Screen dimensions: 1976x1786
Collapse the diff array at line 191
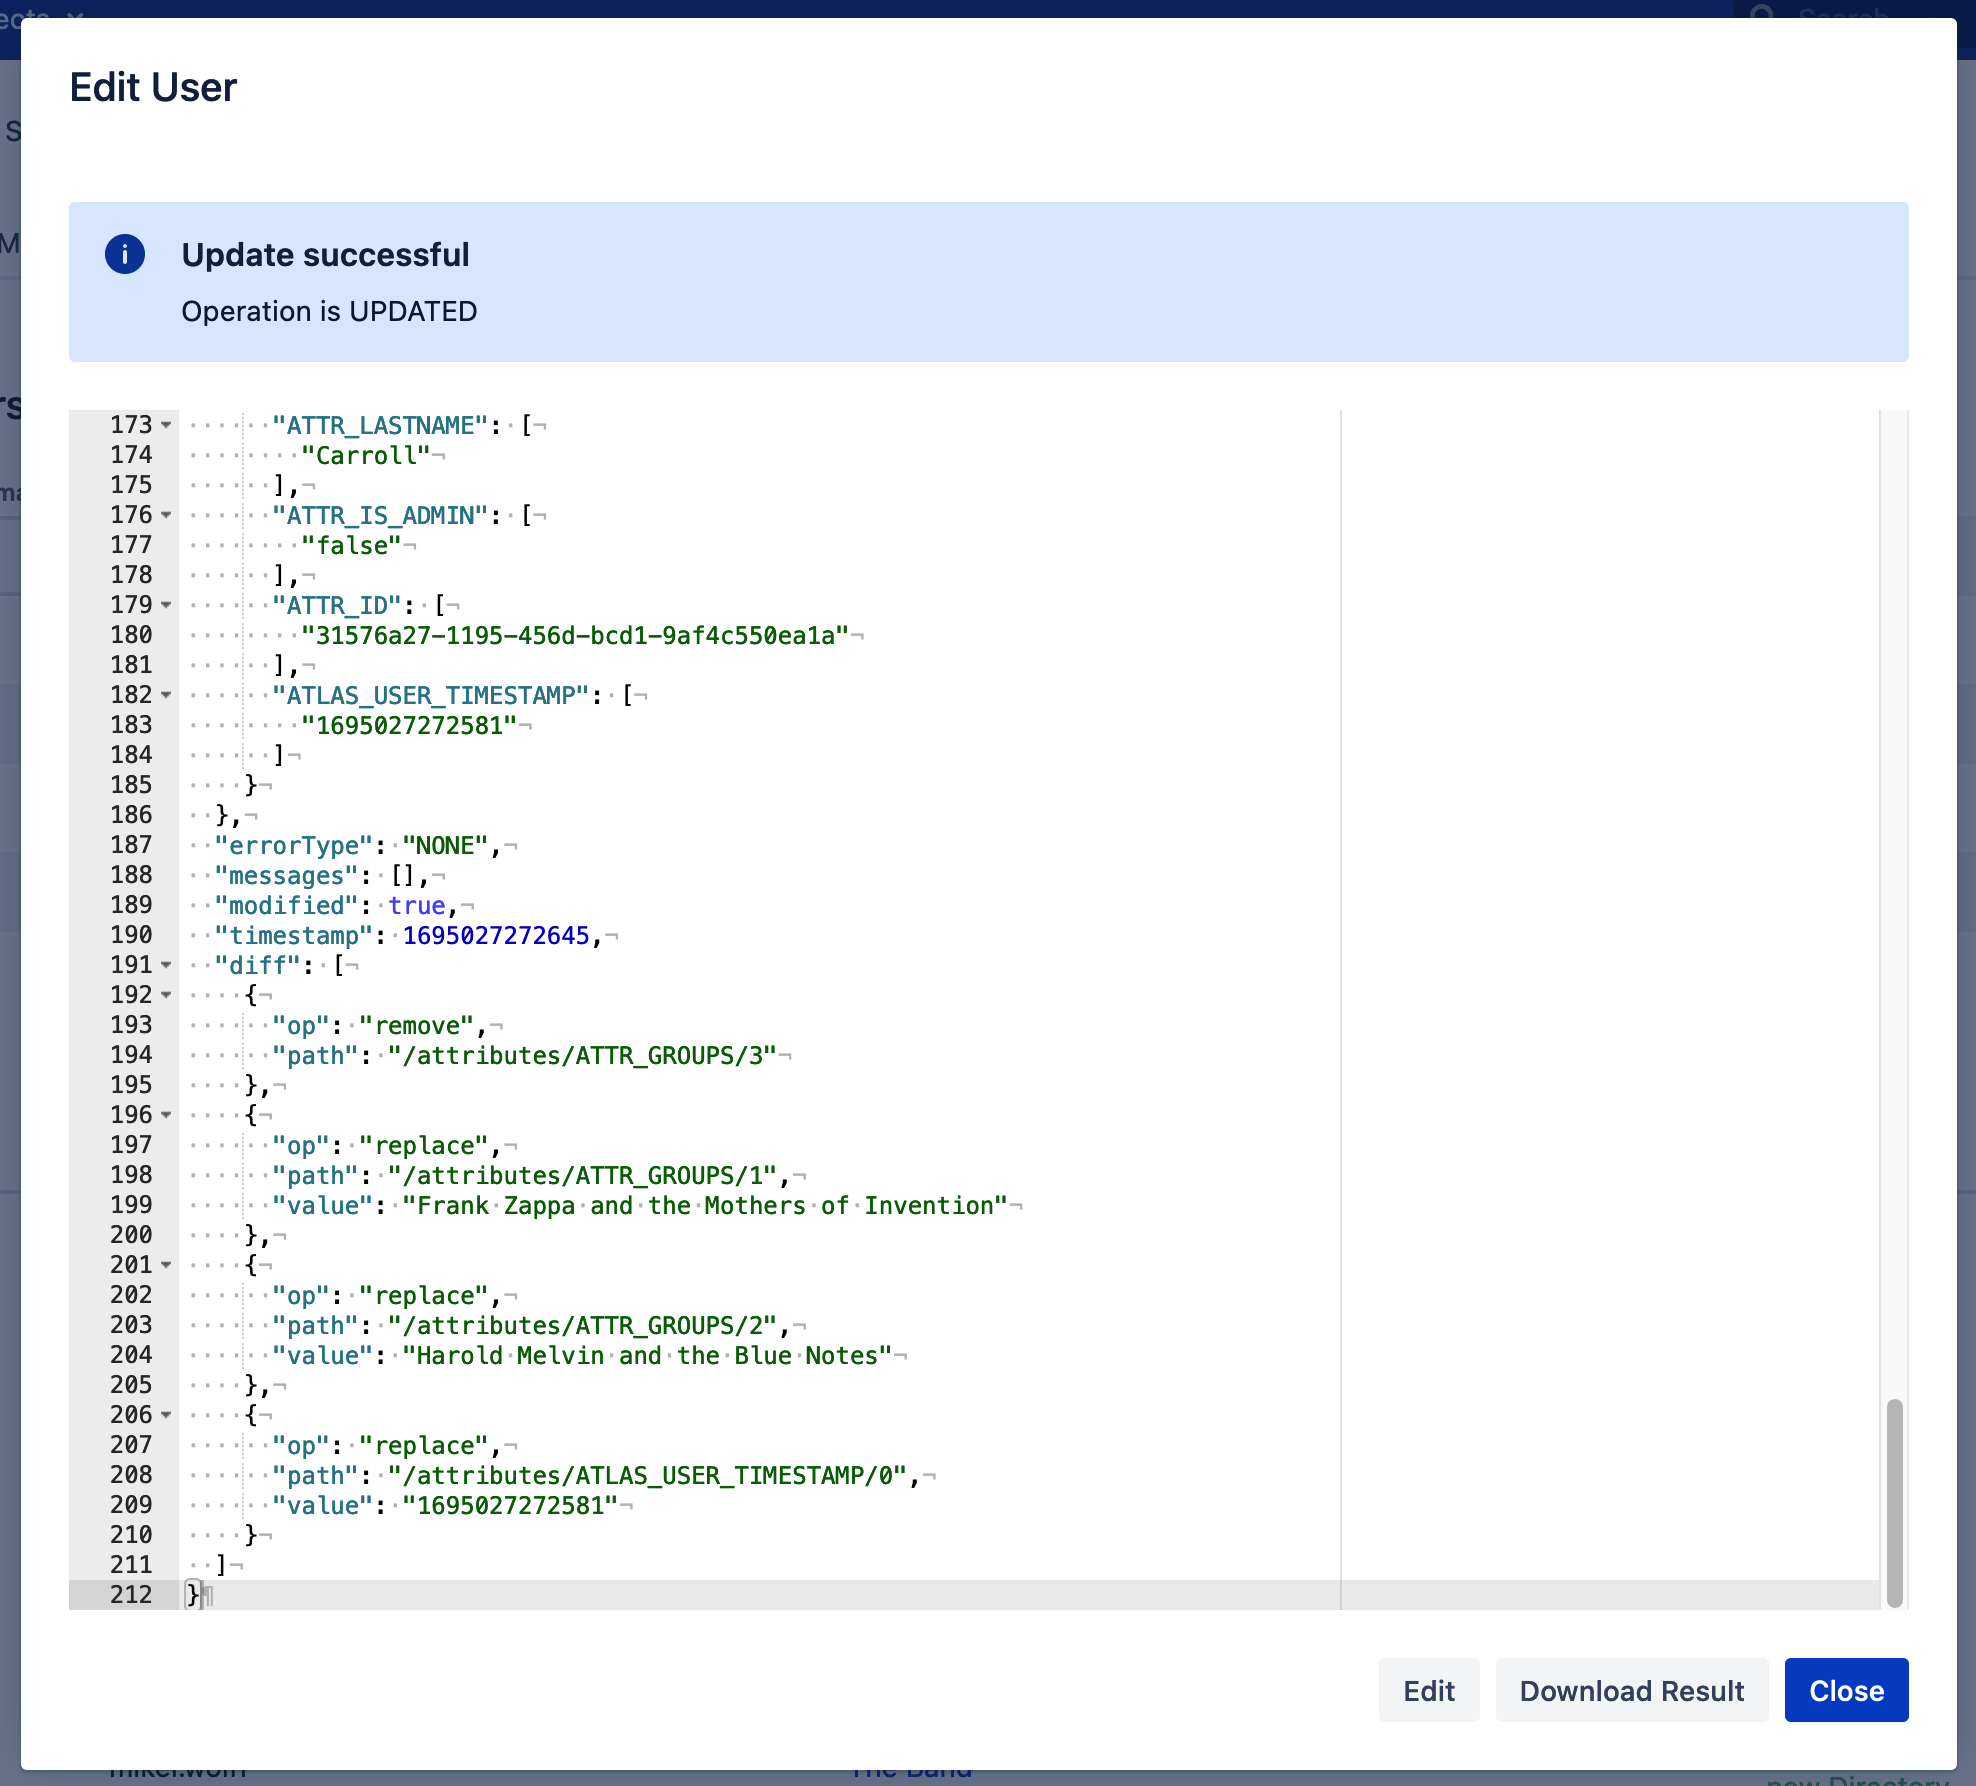[x=166, y=965]
